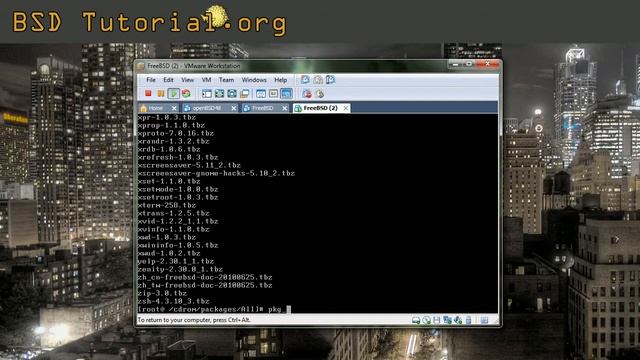Click the Revert to Snapshot icon

tap(318, 80)
